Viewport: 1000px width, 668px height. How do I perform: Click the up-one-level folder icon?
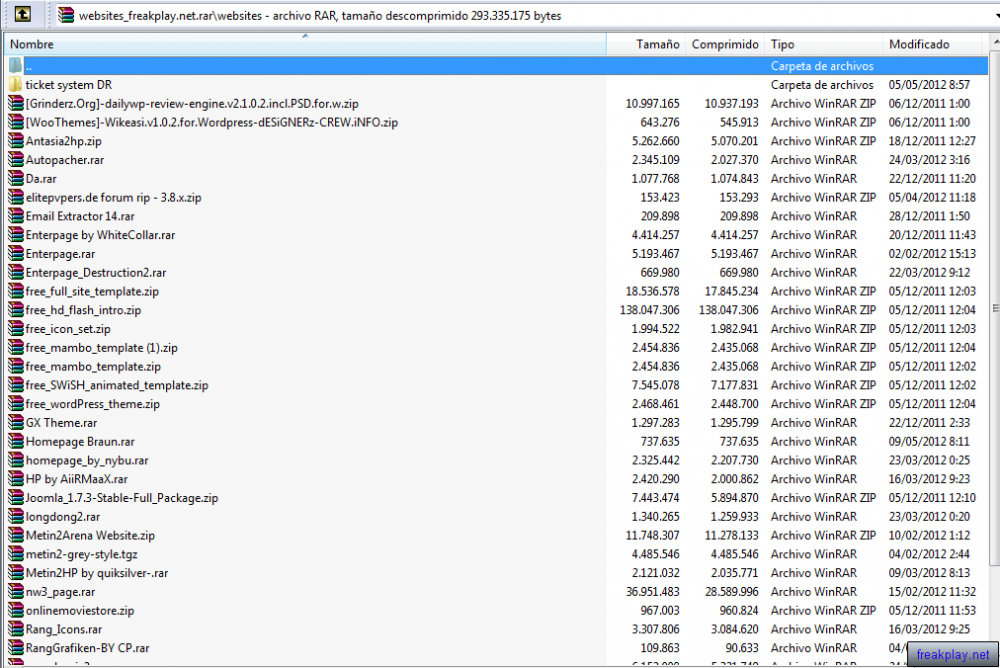click(22, 14)
